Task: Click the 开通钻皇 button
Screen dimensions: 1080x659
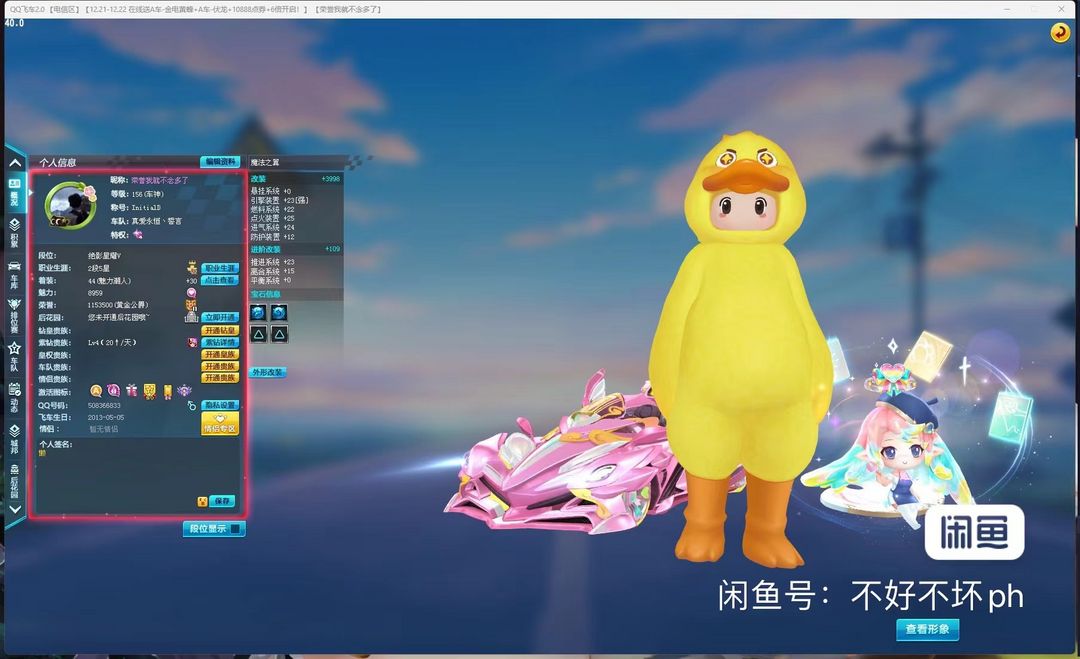Action: click(220, 331)
